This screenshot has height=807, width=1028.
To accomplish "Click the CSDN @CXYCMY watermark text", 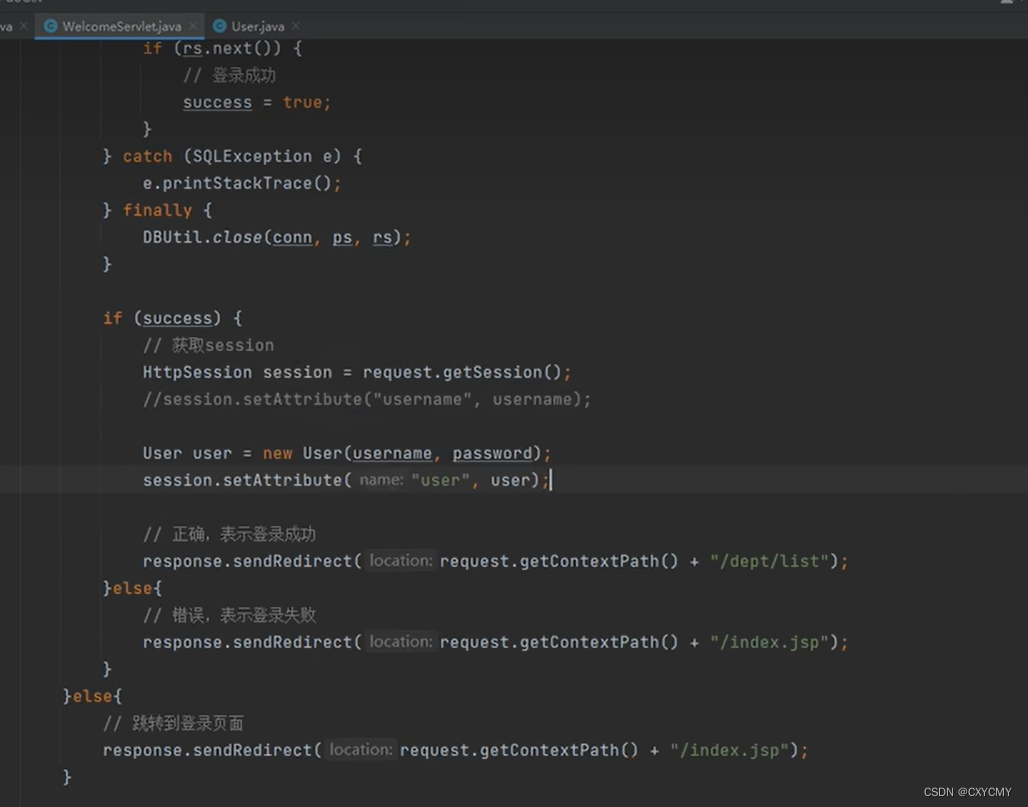I will 969,790.
